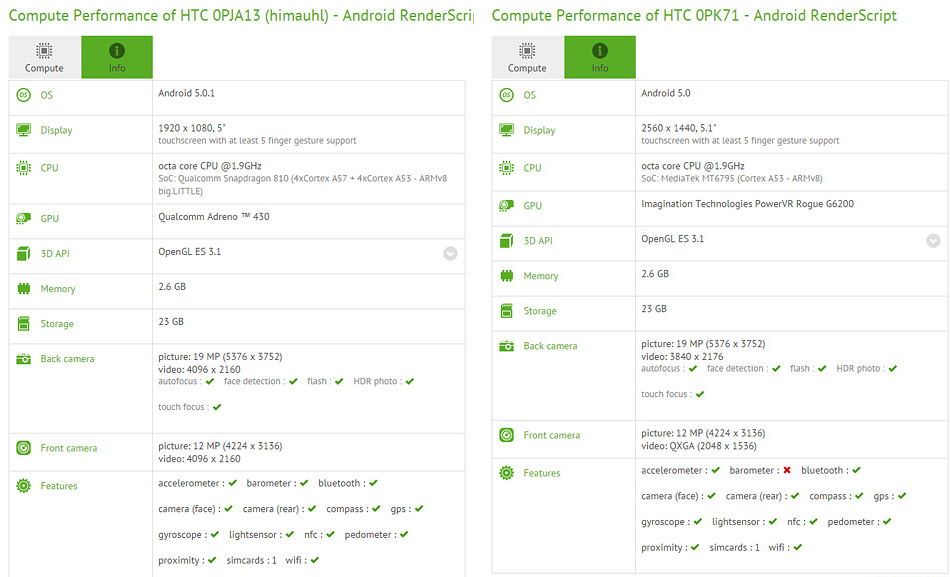Click the OS icon in the 0PK71 panel

507,95
